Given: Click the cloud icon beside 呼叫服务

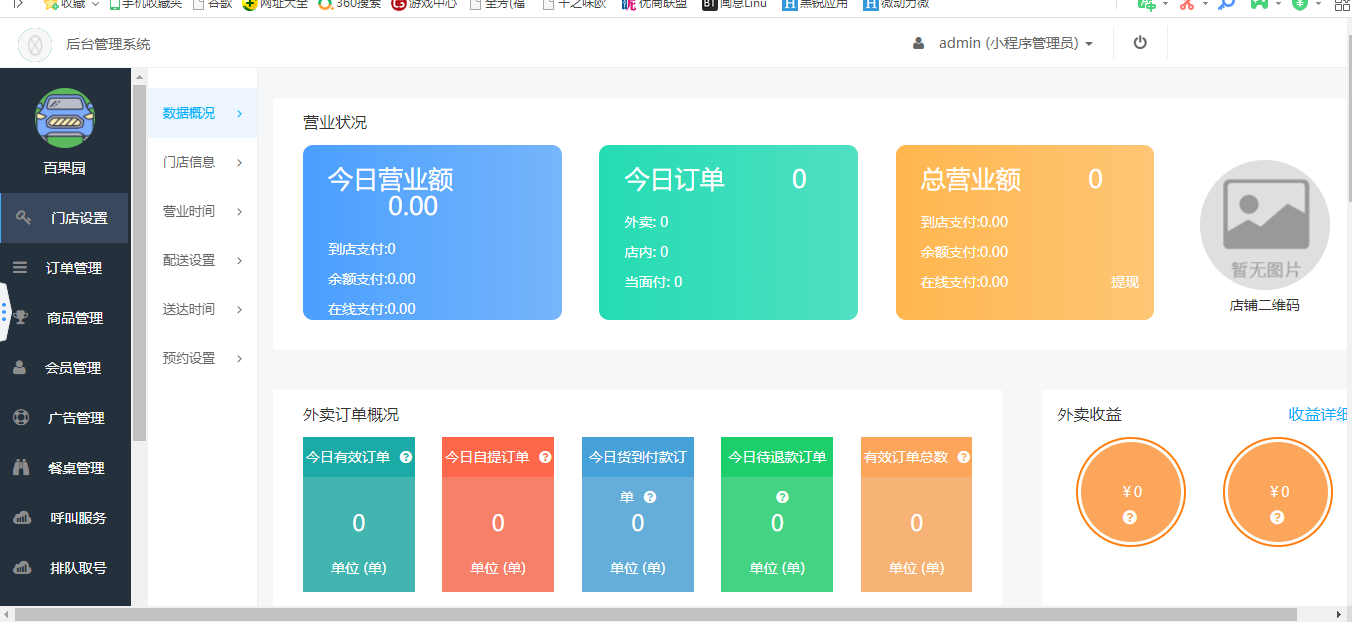Looking at the screenshot, I should (x=21, y=518).
